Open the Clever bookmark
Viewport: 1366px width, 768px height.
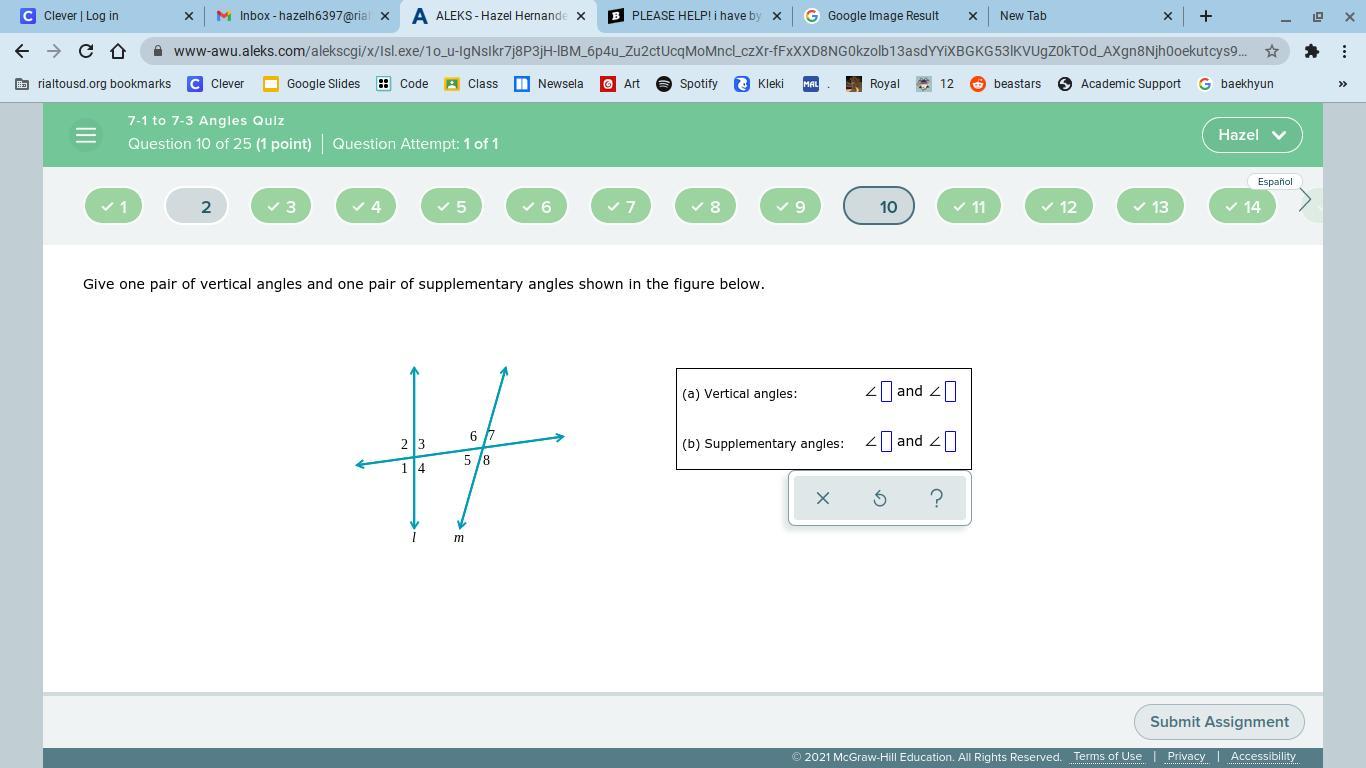[x=216, y=84]
